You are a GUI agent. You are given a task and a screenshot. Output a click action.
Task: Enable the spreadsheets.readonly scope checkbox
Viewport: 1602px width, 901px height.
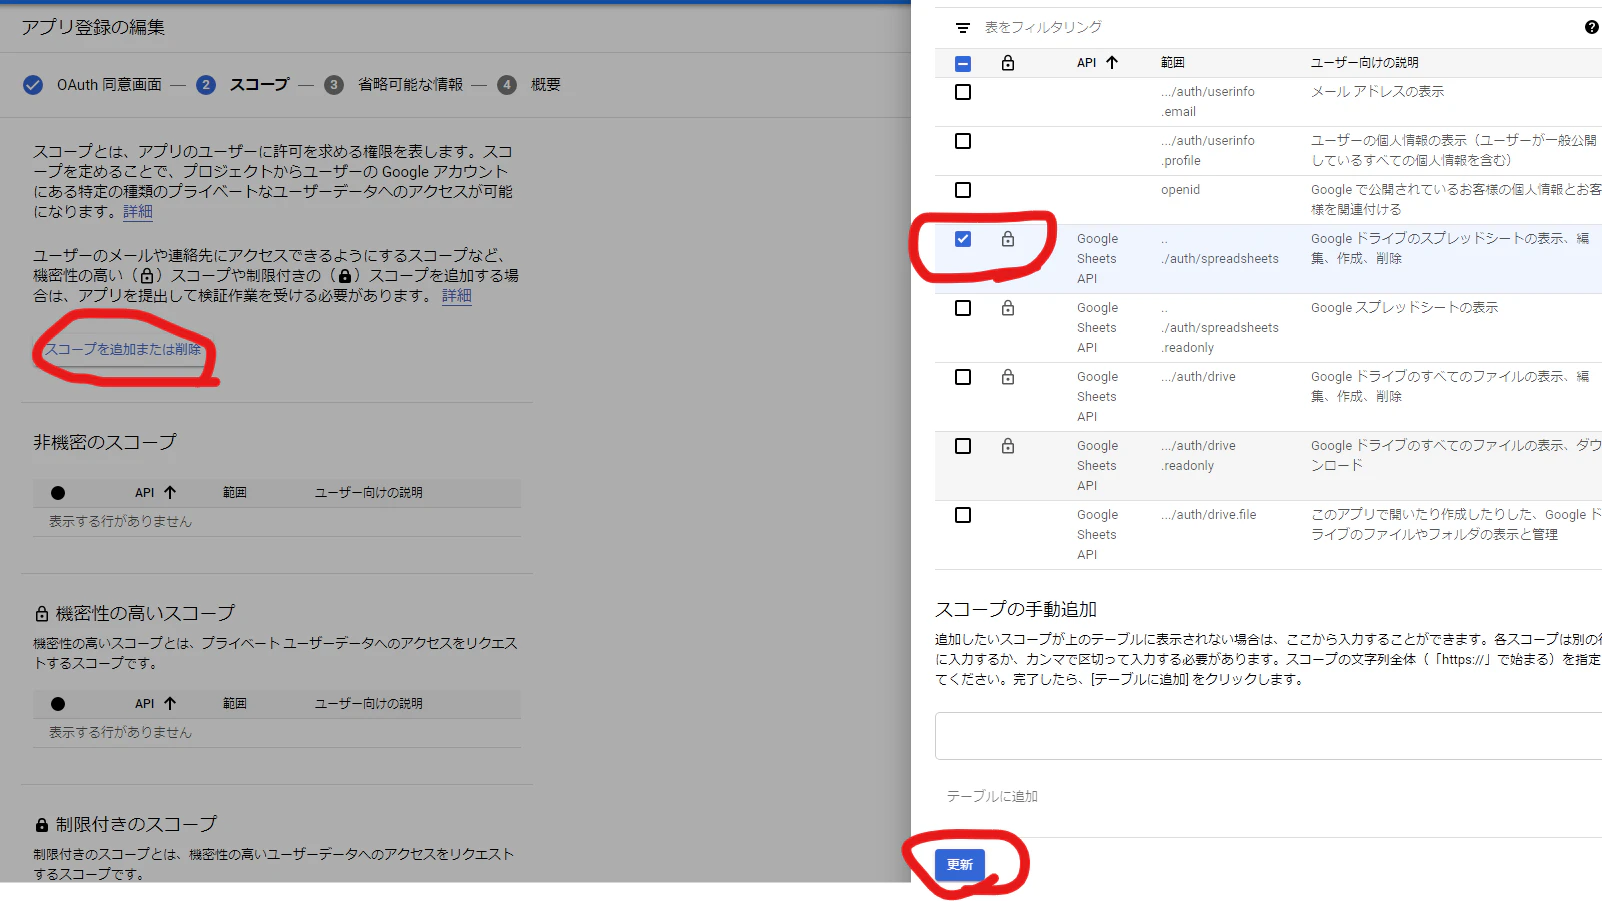pos(963,308)
